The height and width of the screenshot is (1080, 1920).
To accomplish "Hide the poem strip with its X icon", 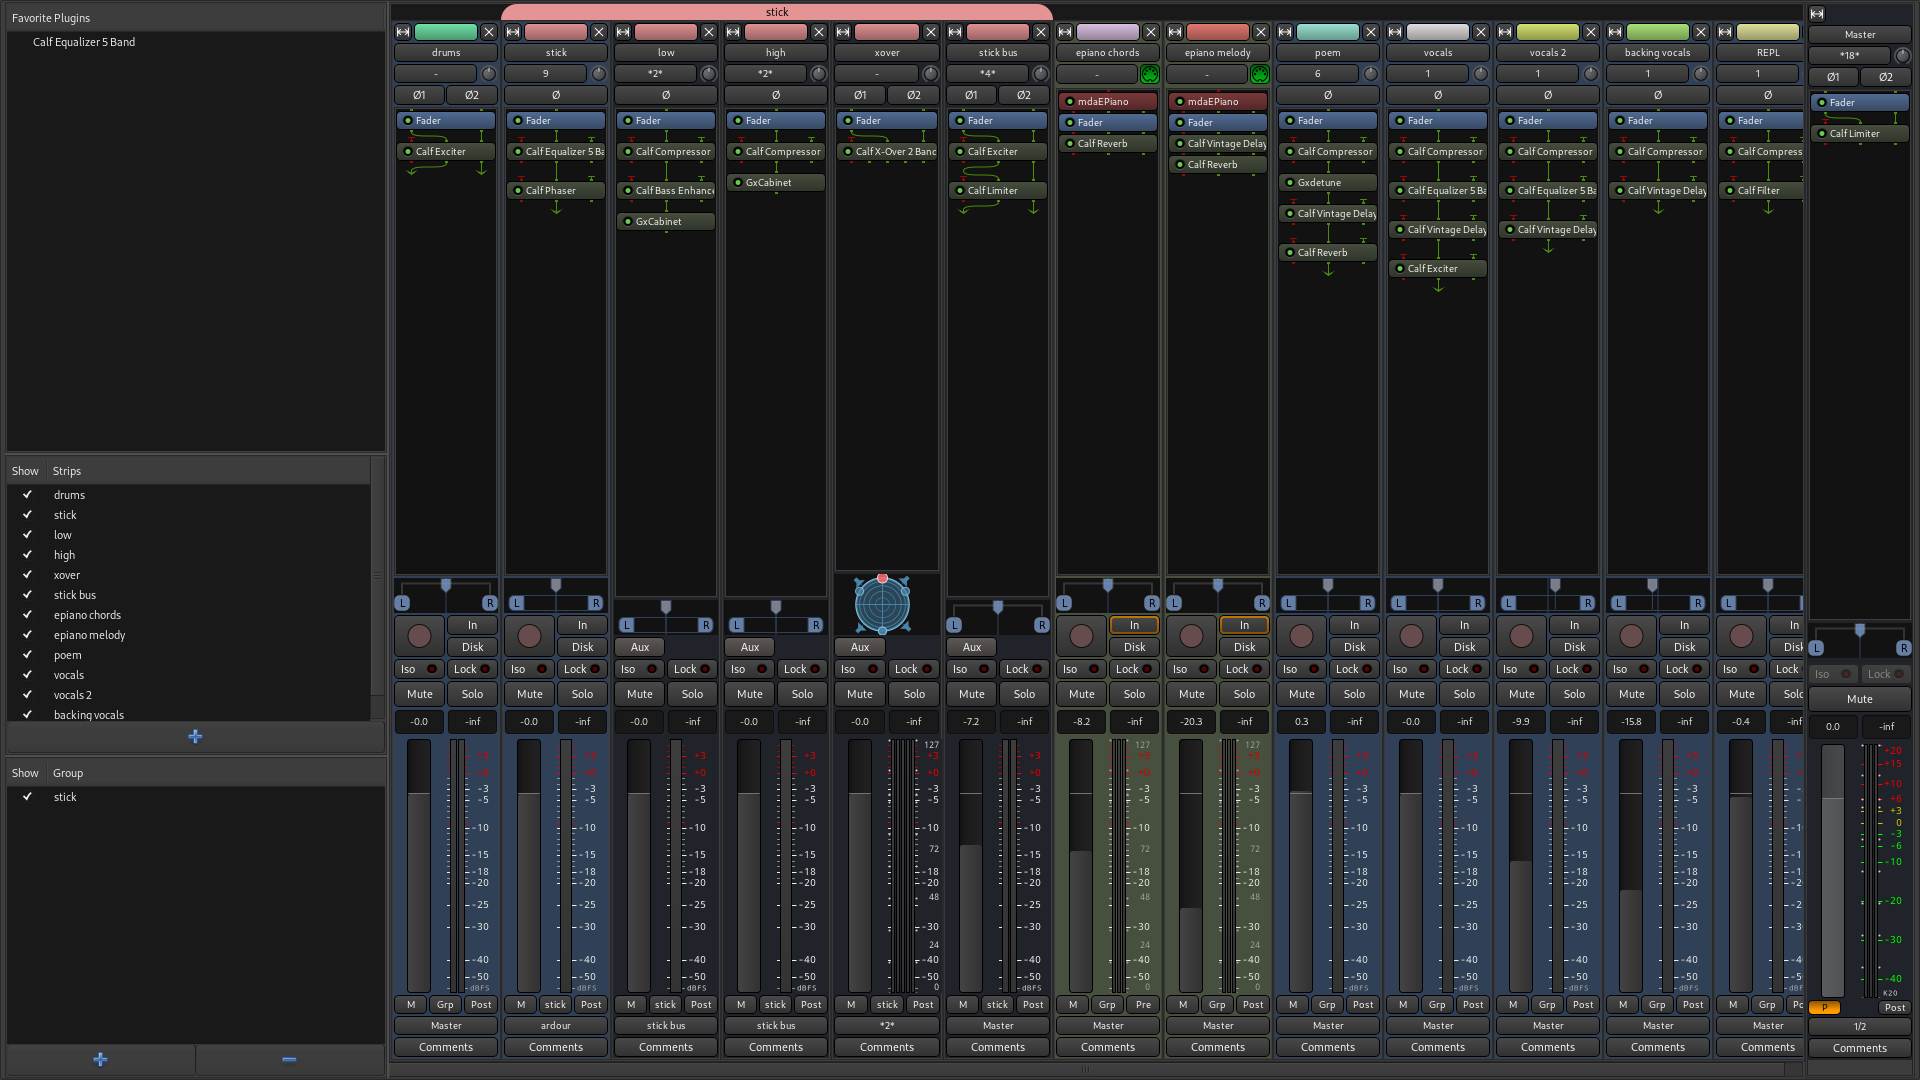I will [1371, 32].
